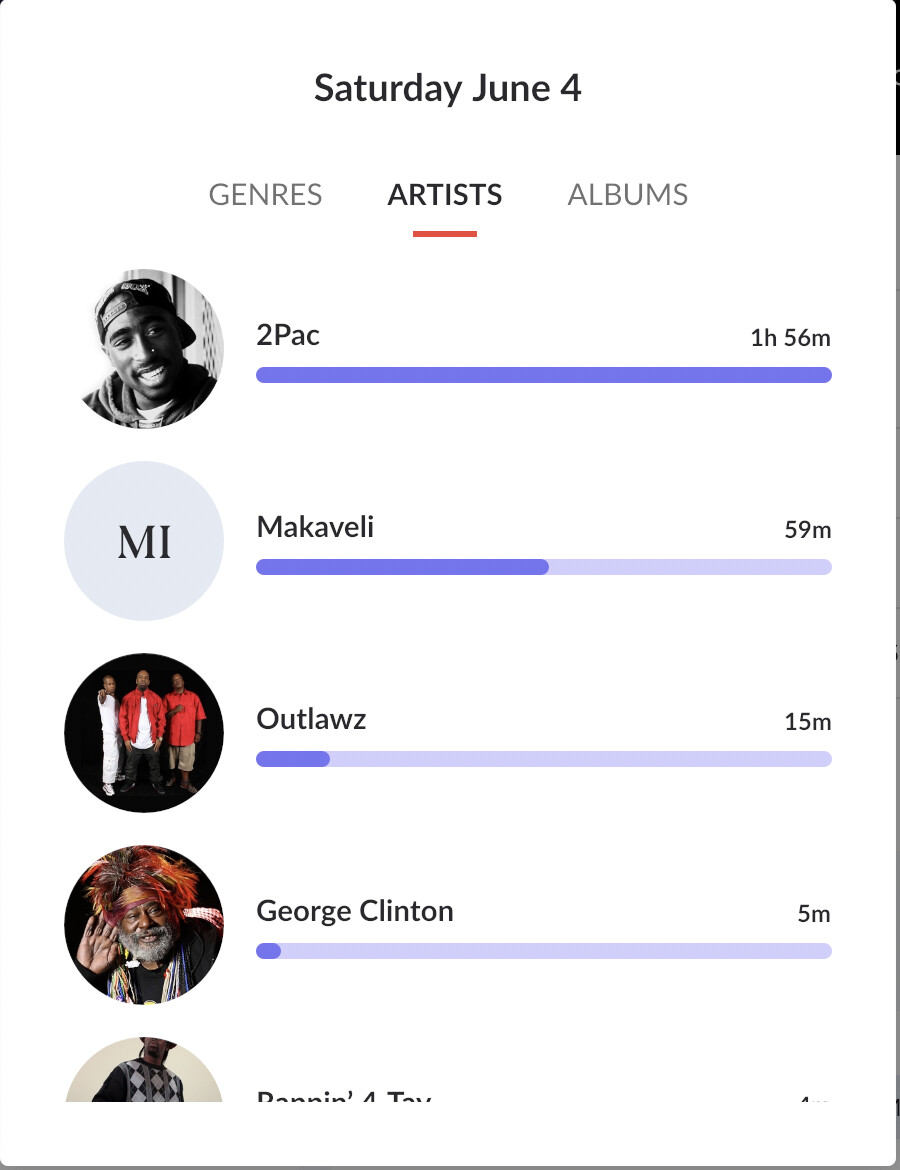The image size is (900, 1170).
Task: Select the ARTISTS tab
Action: pos(445,195)
